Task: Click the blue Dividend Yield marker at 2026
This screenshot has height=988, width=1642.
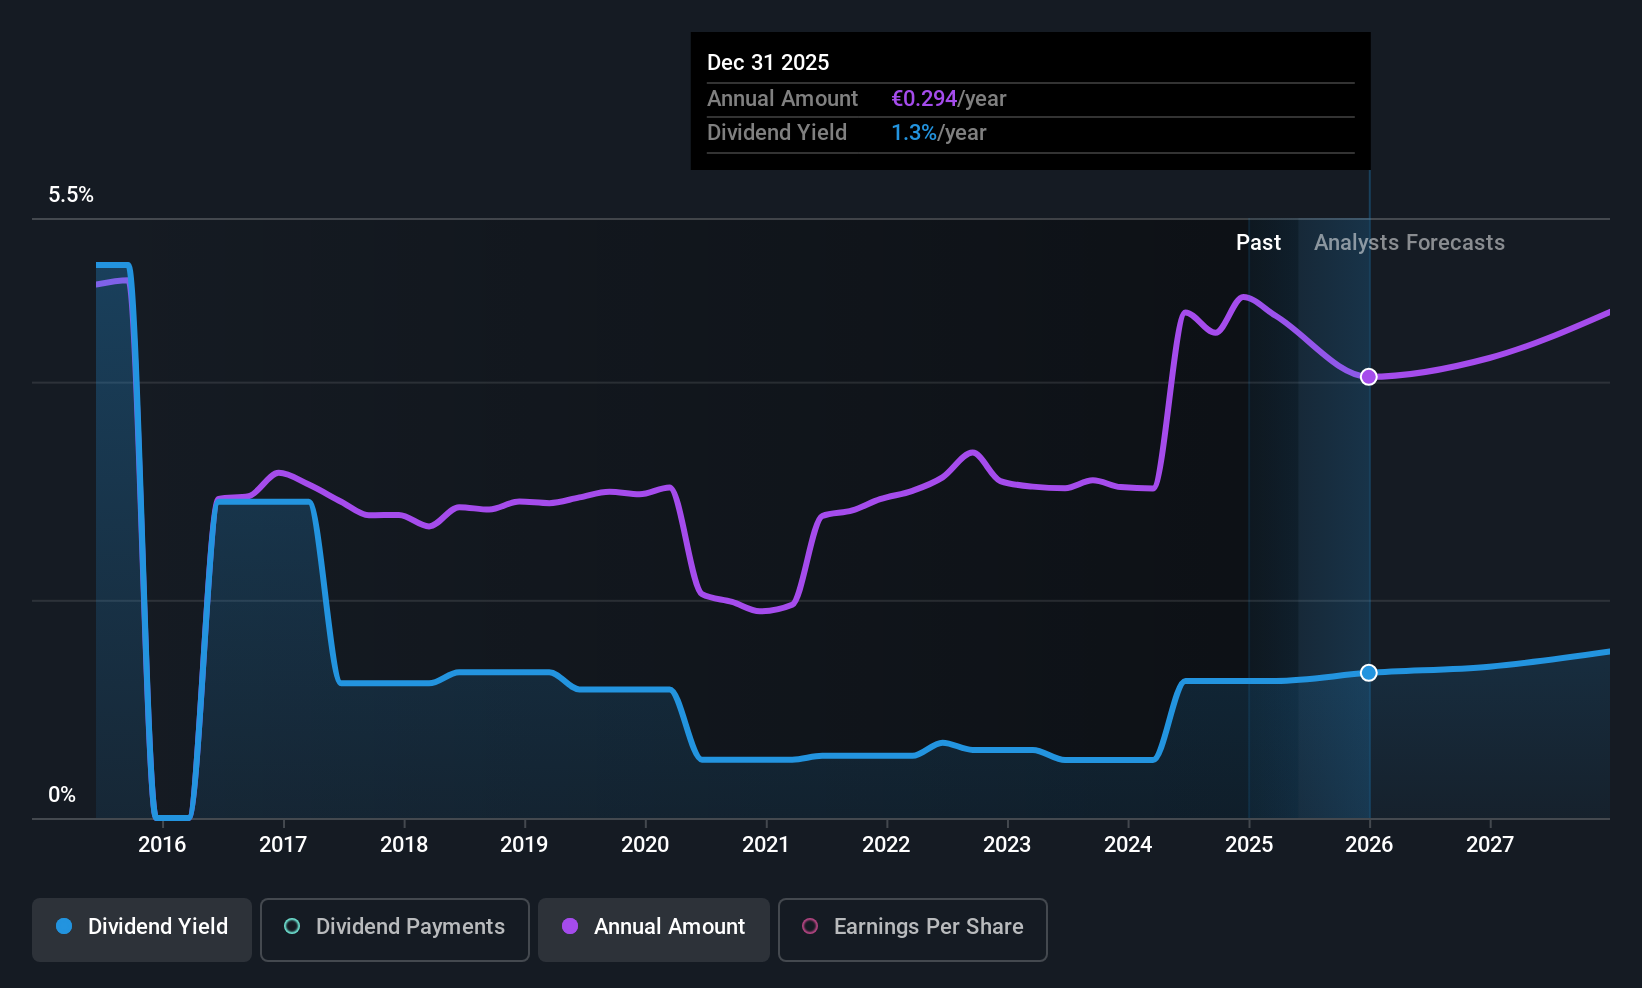Action: coord(1369,673)
